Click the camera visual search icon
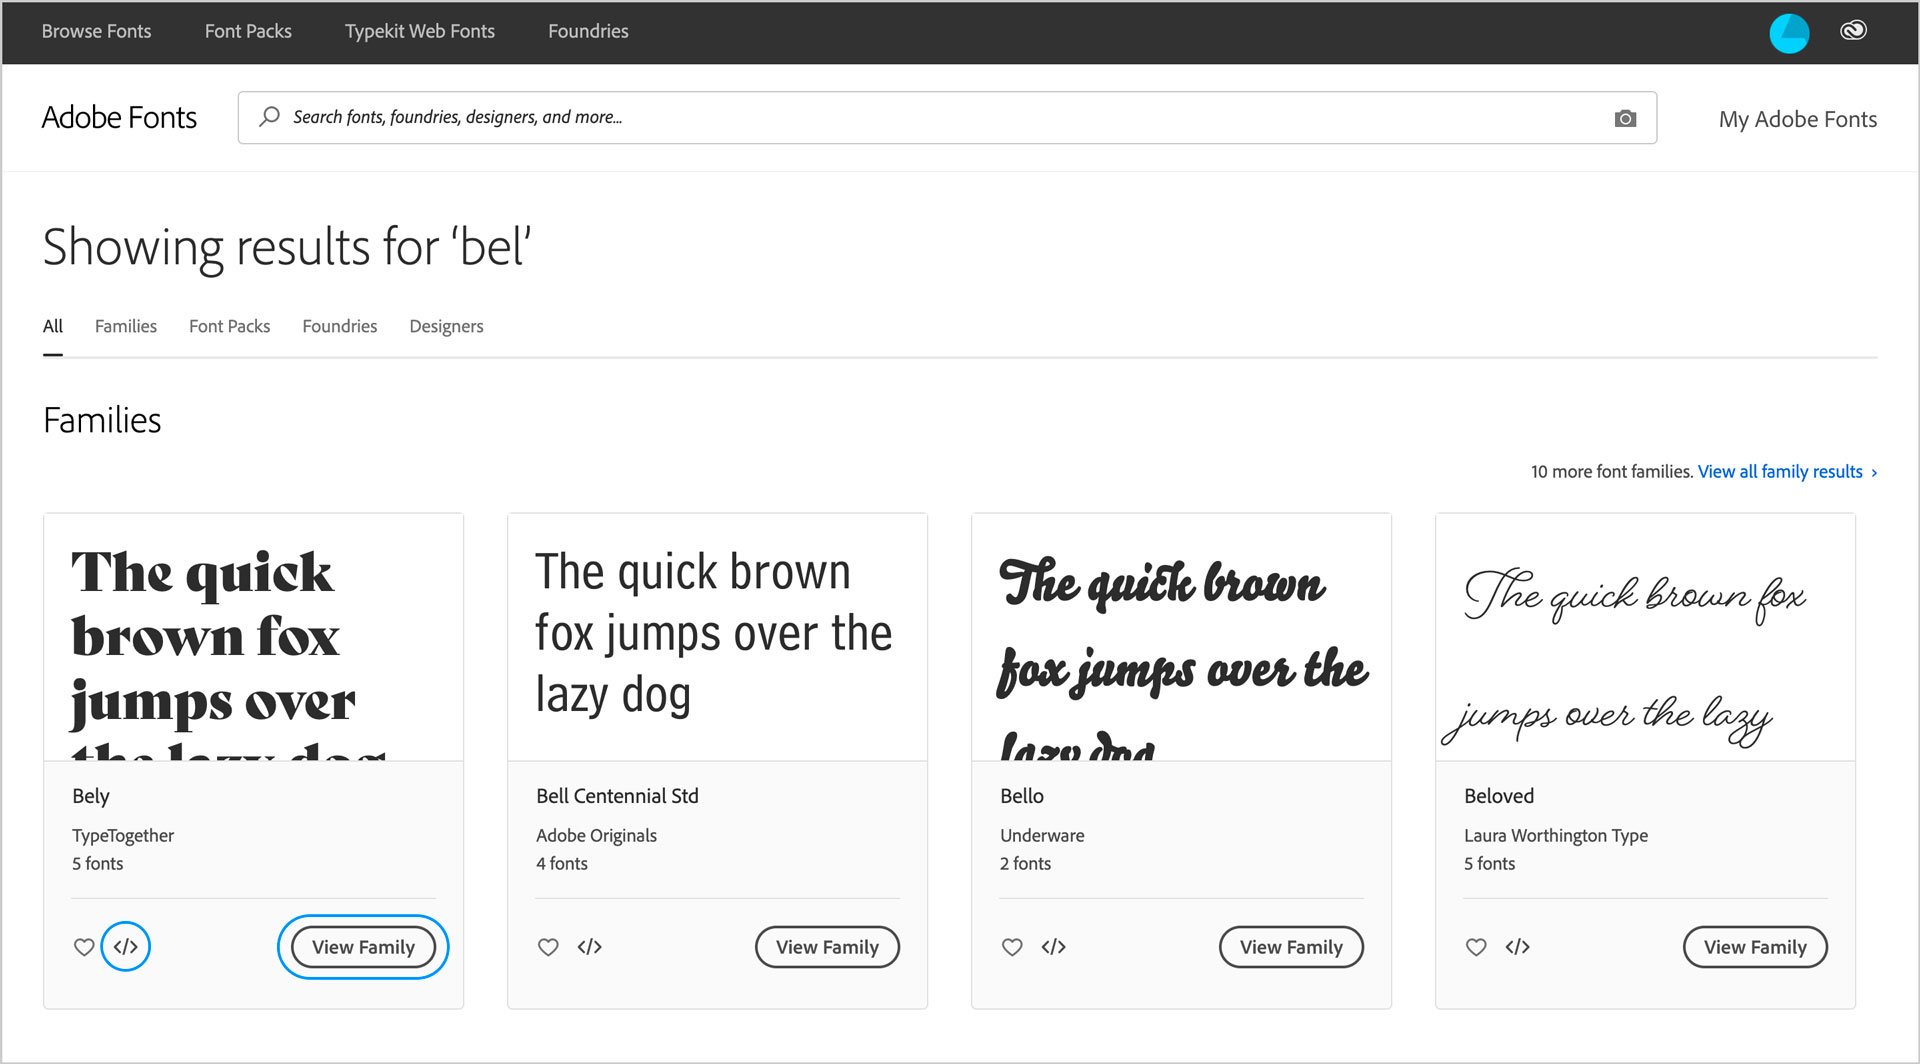This screenshot has height=1064, width=1920. pos(1625,118)
